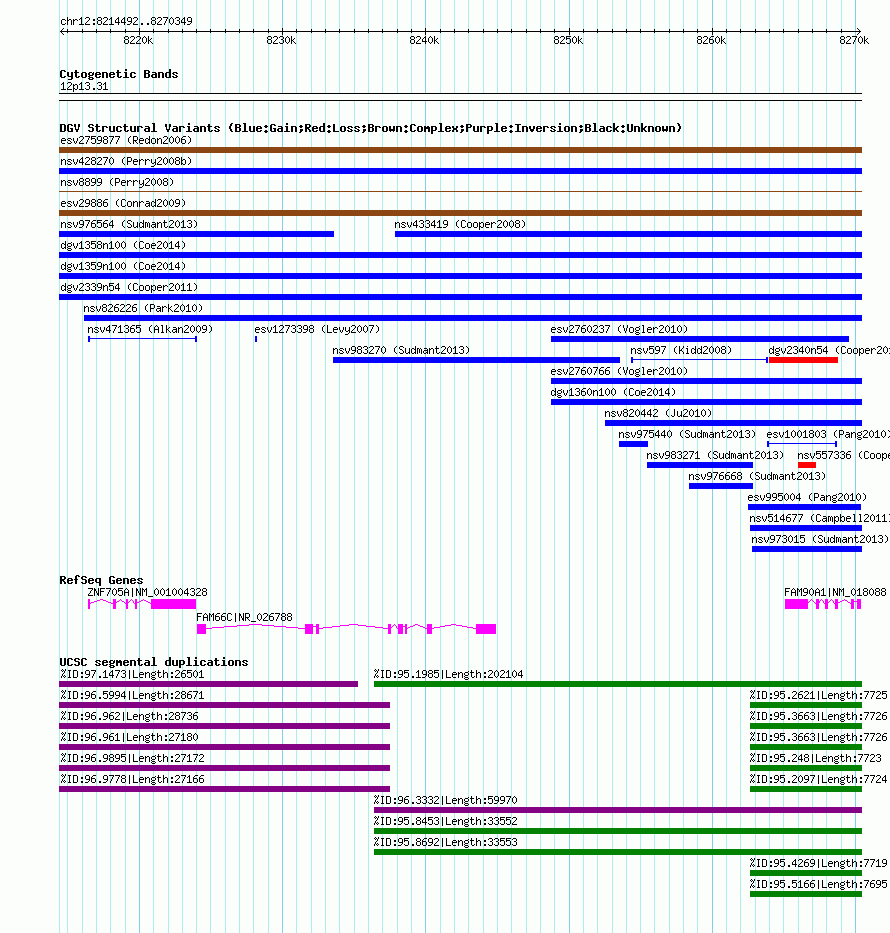Screen dimensions: 890x933
Task: Click the UCSC segmental duplications track title
Action: pos(154,662)
